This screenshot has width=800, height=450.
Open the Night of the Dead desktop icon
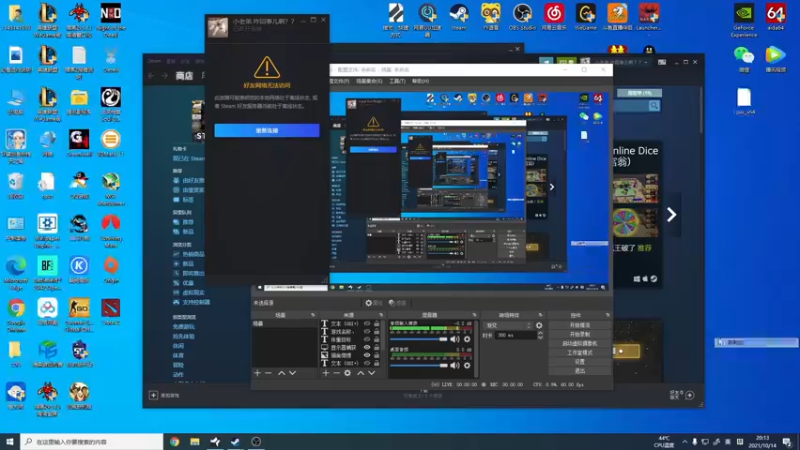coord(111,20)
